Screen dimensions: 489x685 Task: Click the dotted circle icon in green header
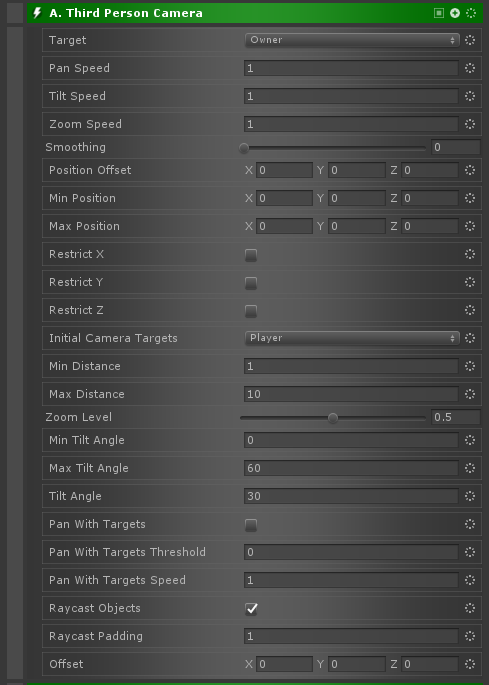471,13
